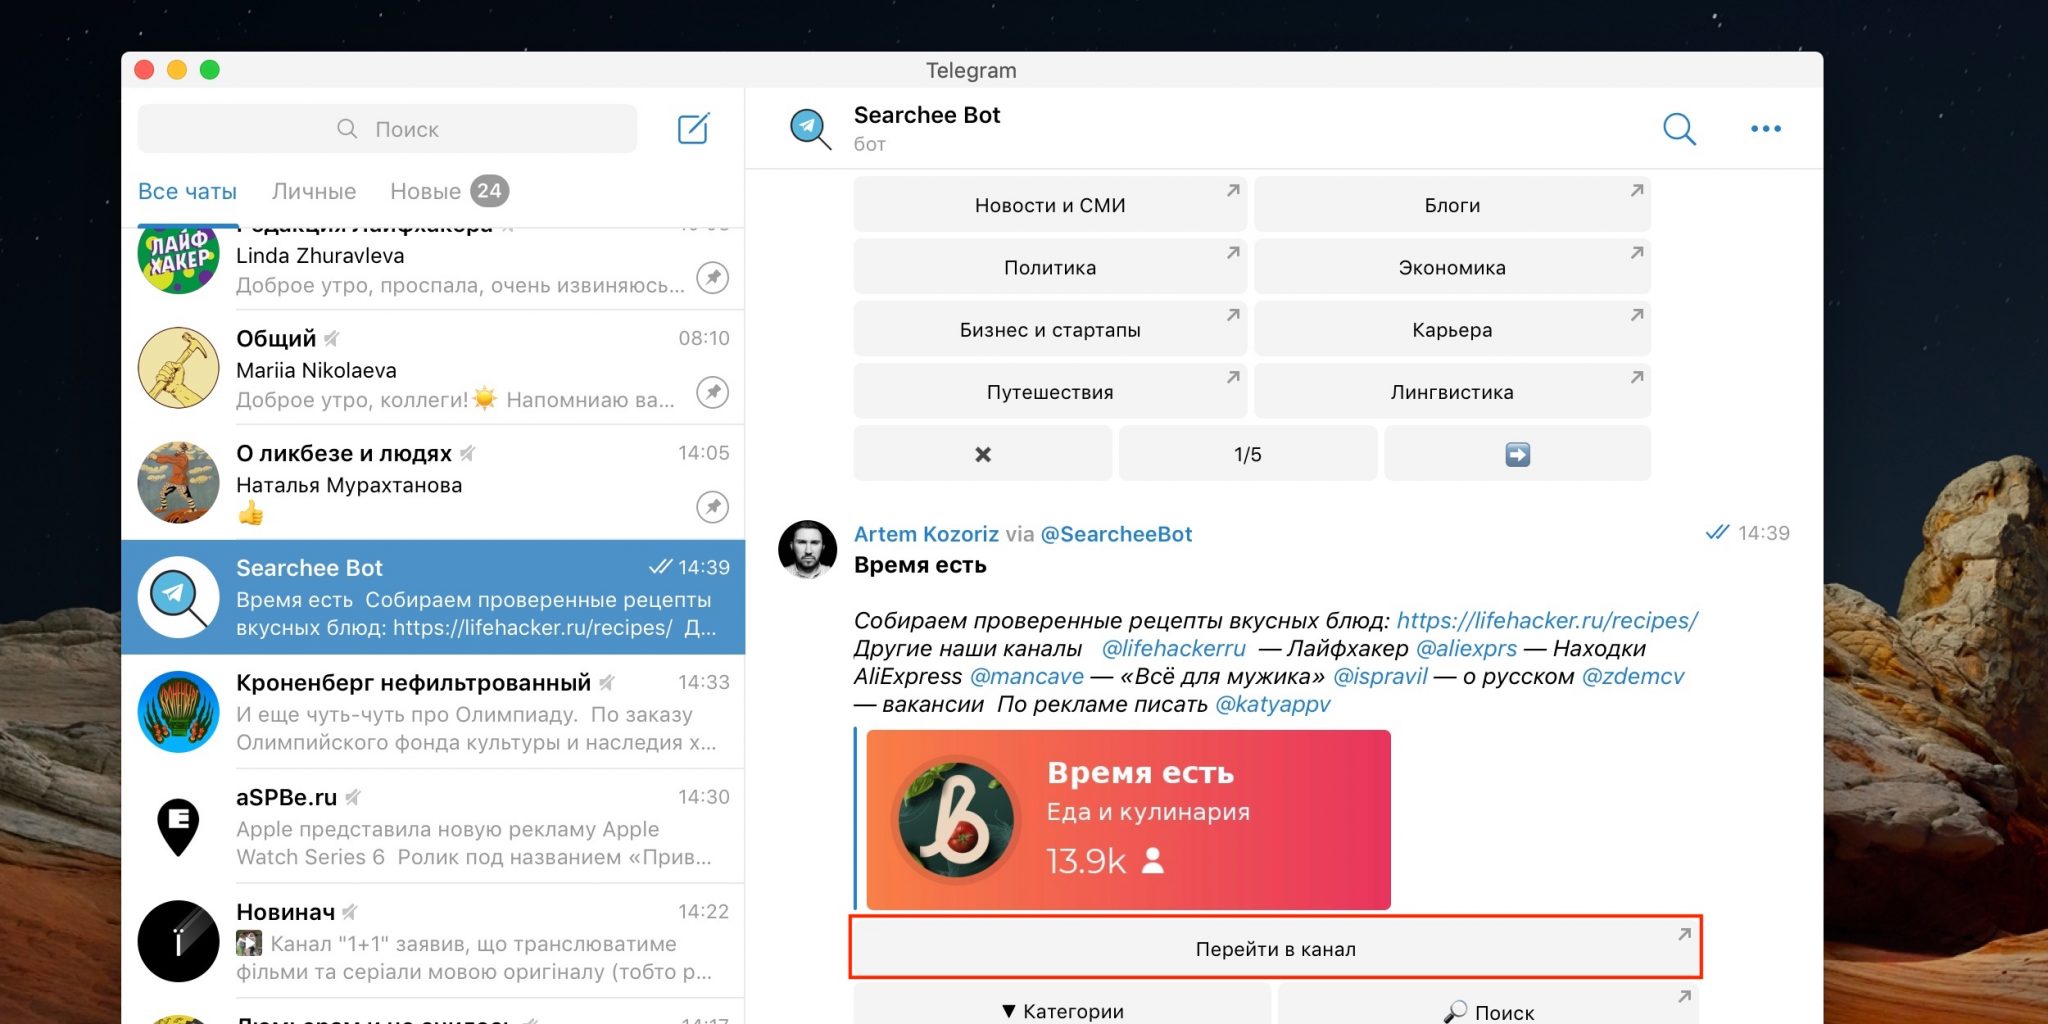This screenshot has width=2048, height=1024.
Task: Click the Новинач black circle avatar
Action: [178, 942]
